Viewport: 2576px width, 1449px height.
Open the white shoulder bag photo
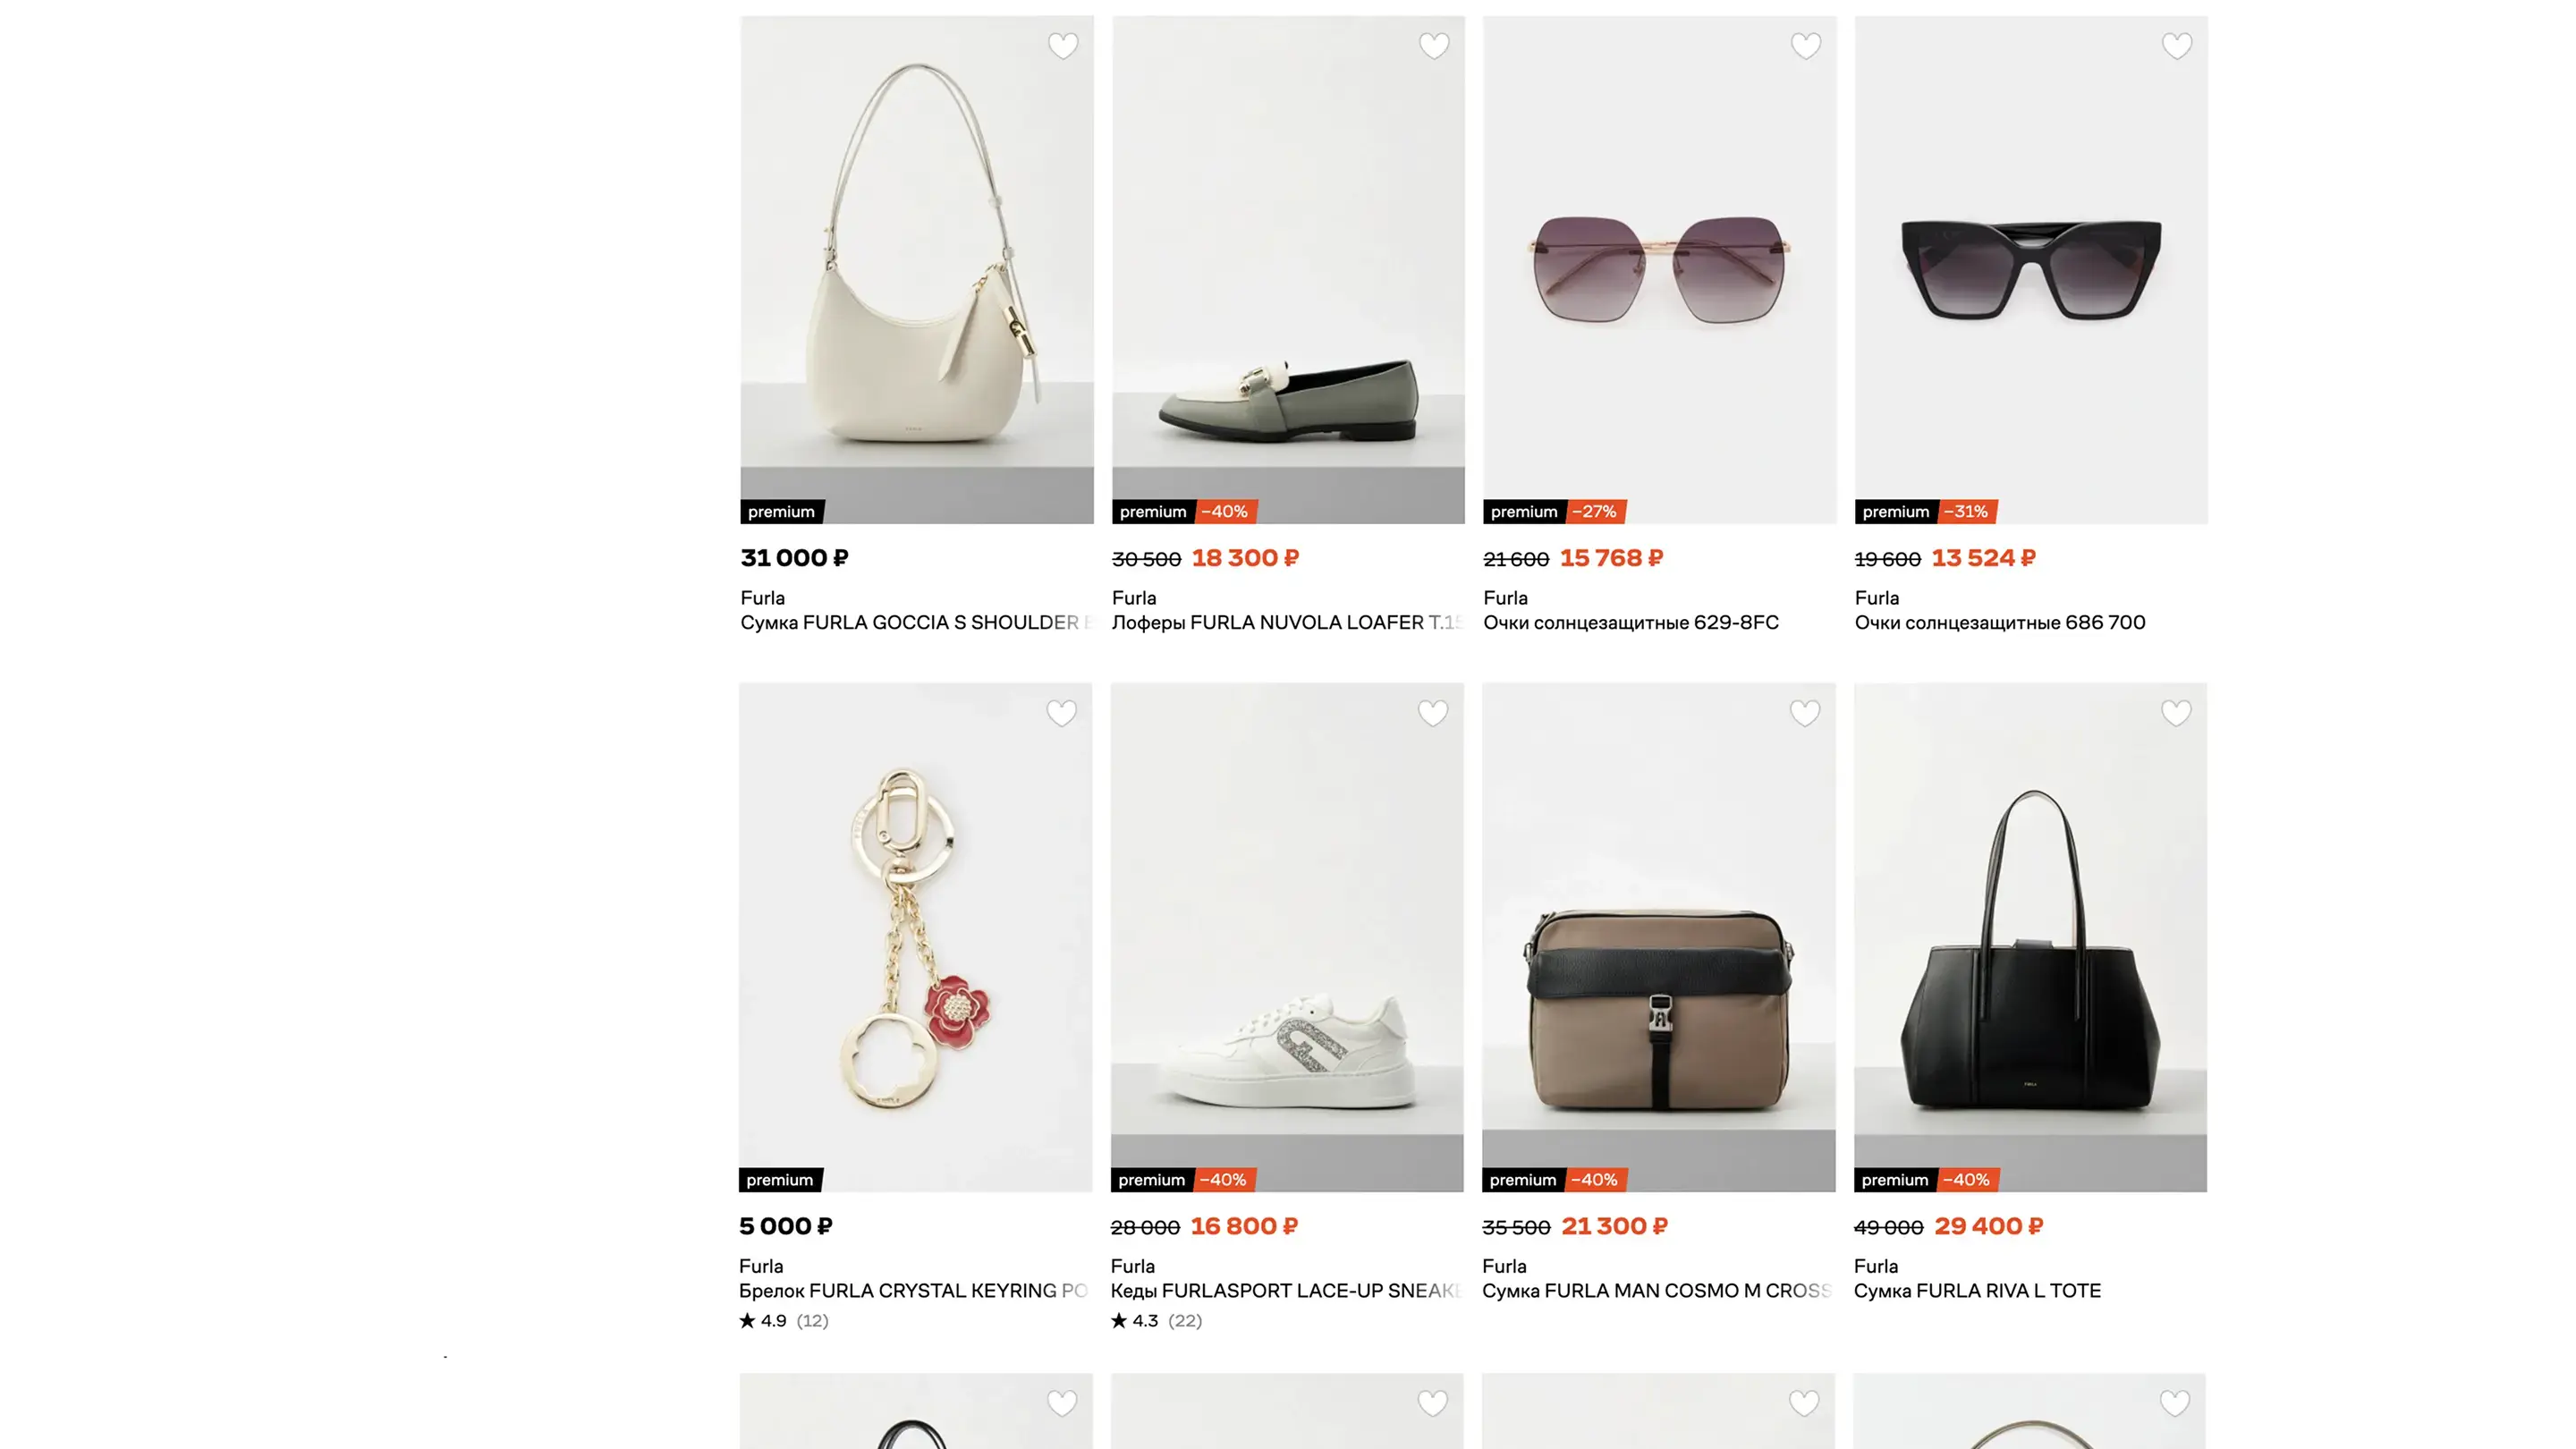click(916, 260)
